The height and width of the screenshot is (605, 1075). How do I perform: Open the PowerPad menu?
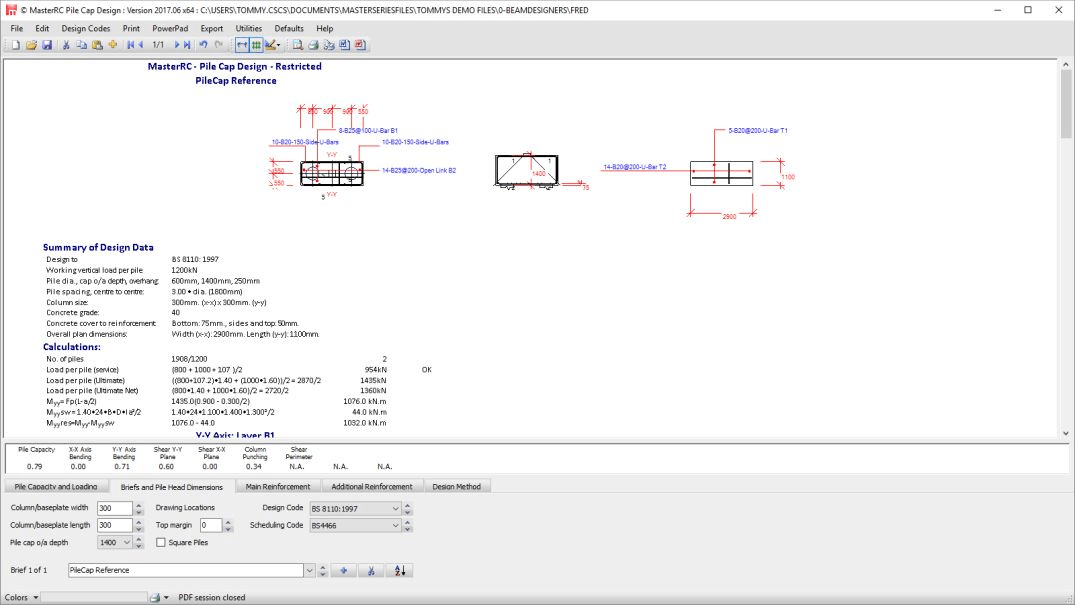(170, 29)
